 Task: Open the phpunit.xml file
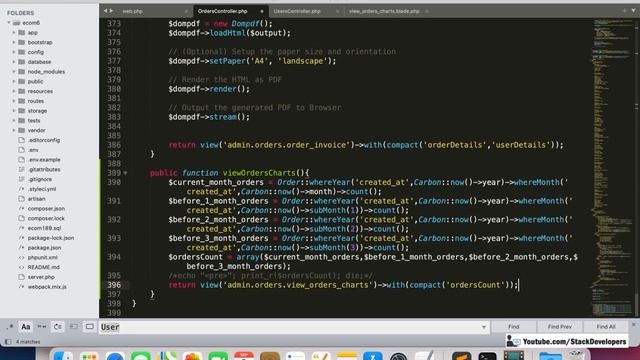[x=42, y=258]
